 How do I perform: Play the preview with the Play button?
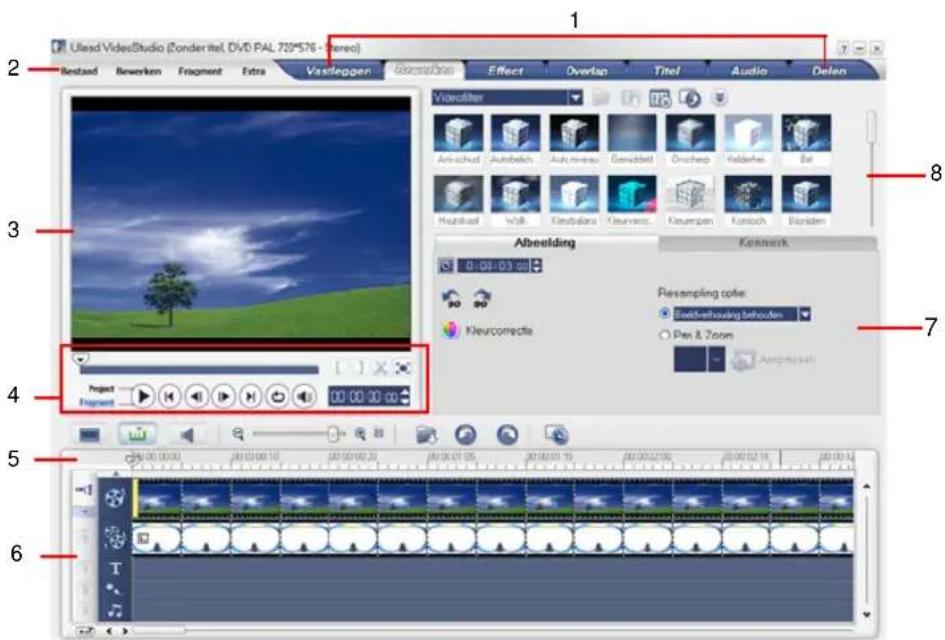[143, 397]
